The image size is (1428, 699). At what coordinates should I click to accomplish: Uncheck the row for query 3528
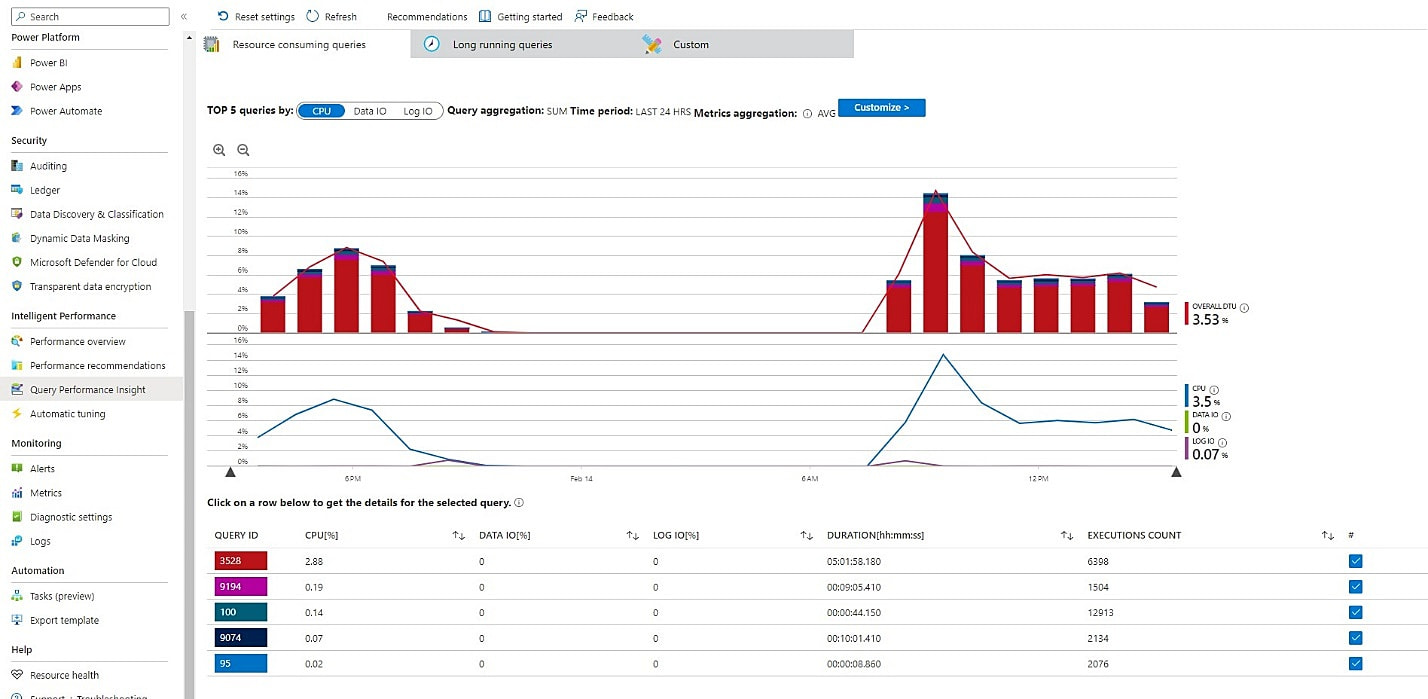[1356, 560]
